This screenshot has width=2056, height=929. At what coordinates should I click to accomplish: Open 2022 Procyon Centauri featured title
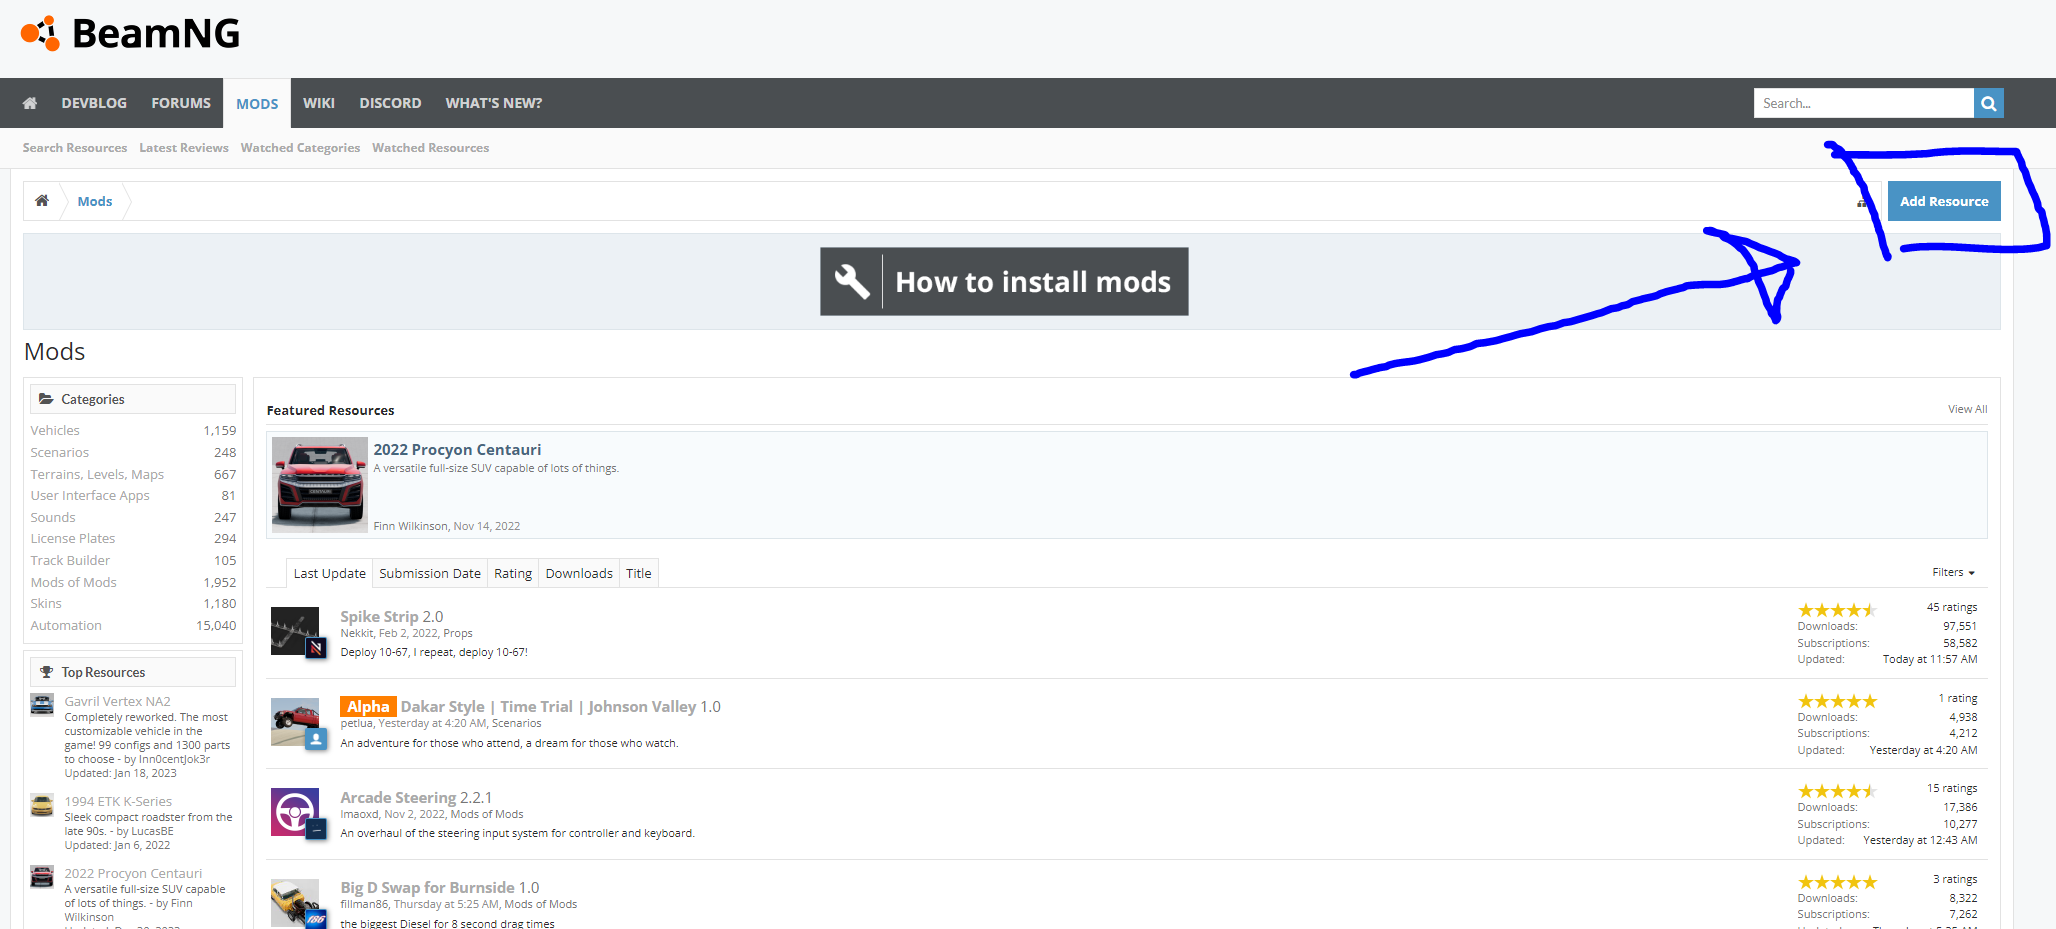click(x=457, y=449)
